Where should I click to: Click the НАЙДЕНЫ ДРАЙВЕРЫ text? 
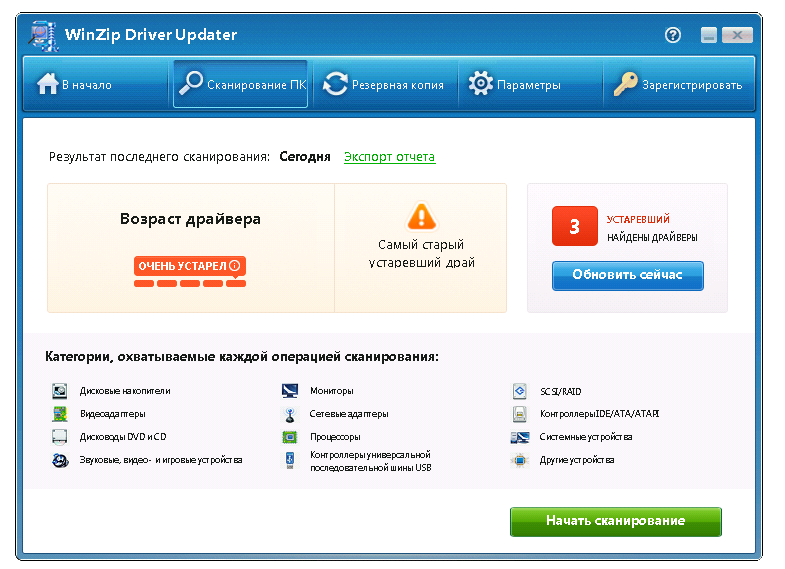coord(652,238)
